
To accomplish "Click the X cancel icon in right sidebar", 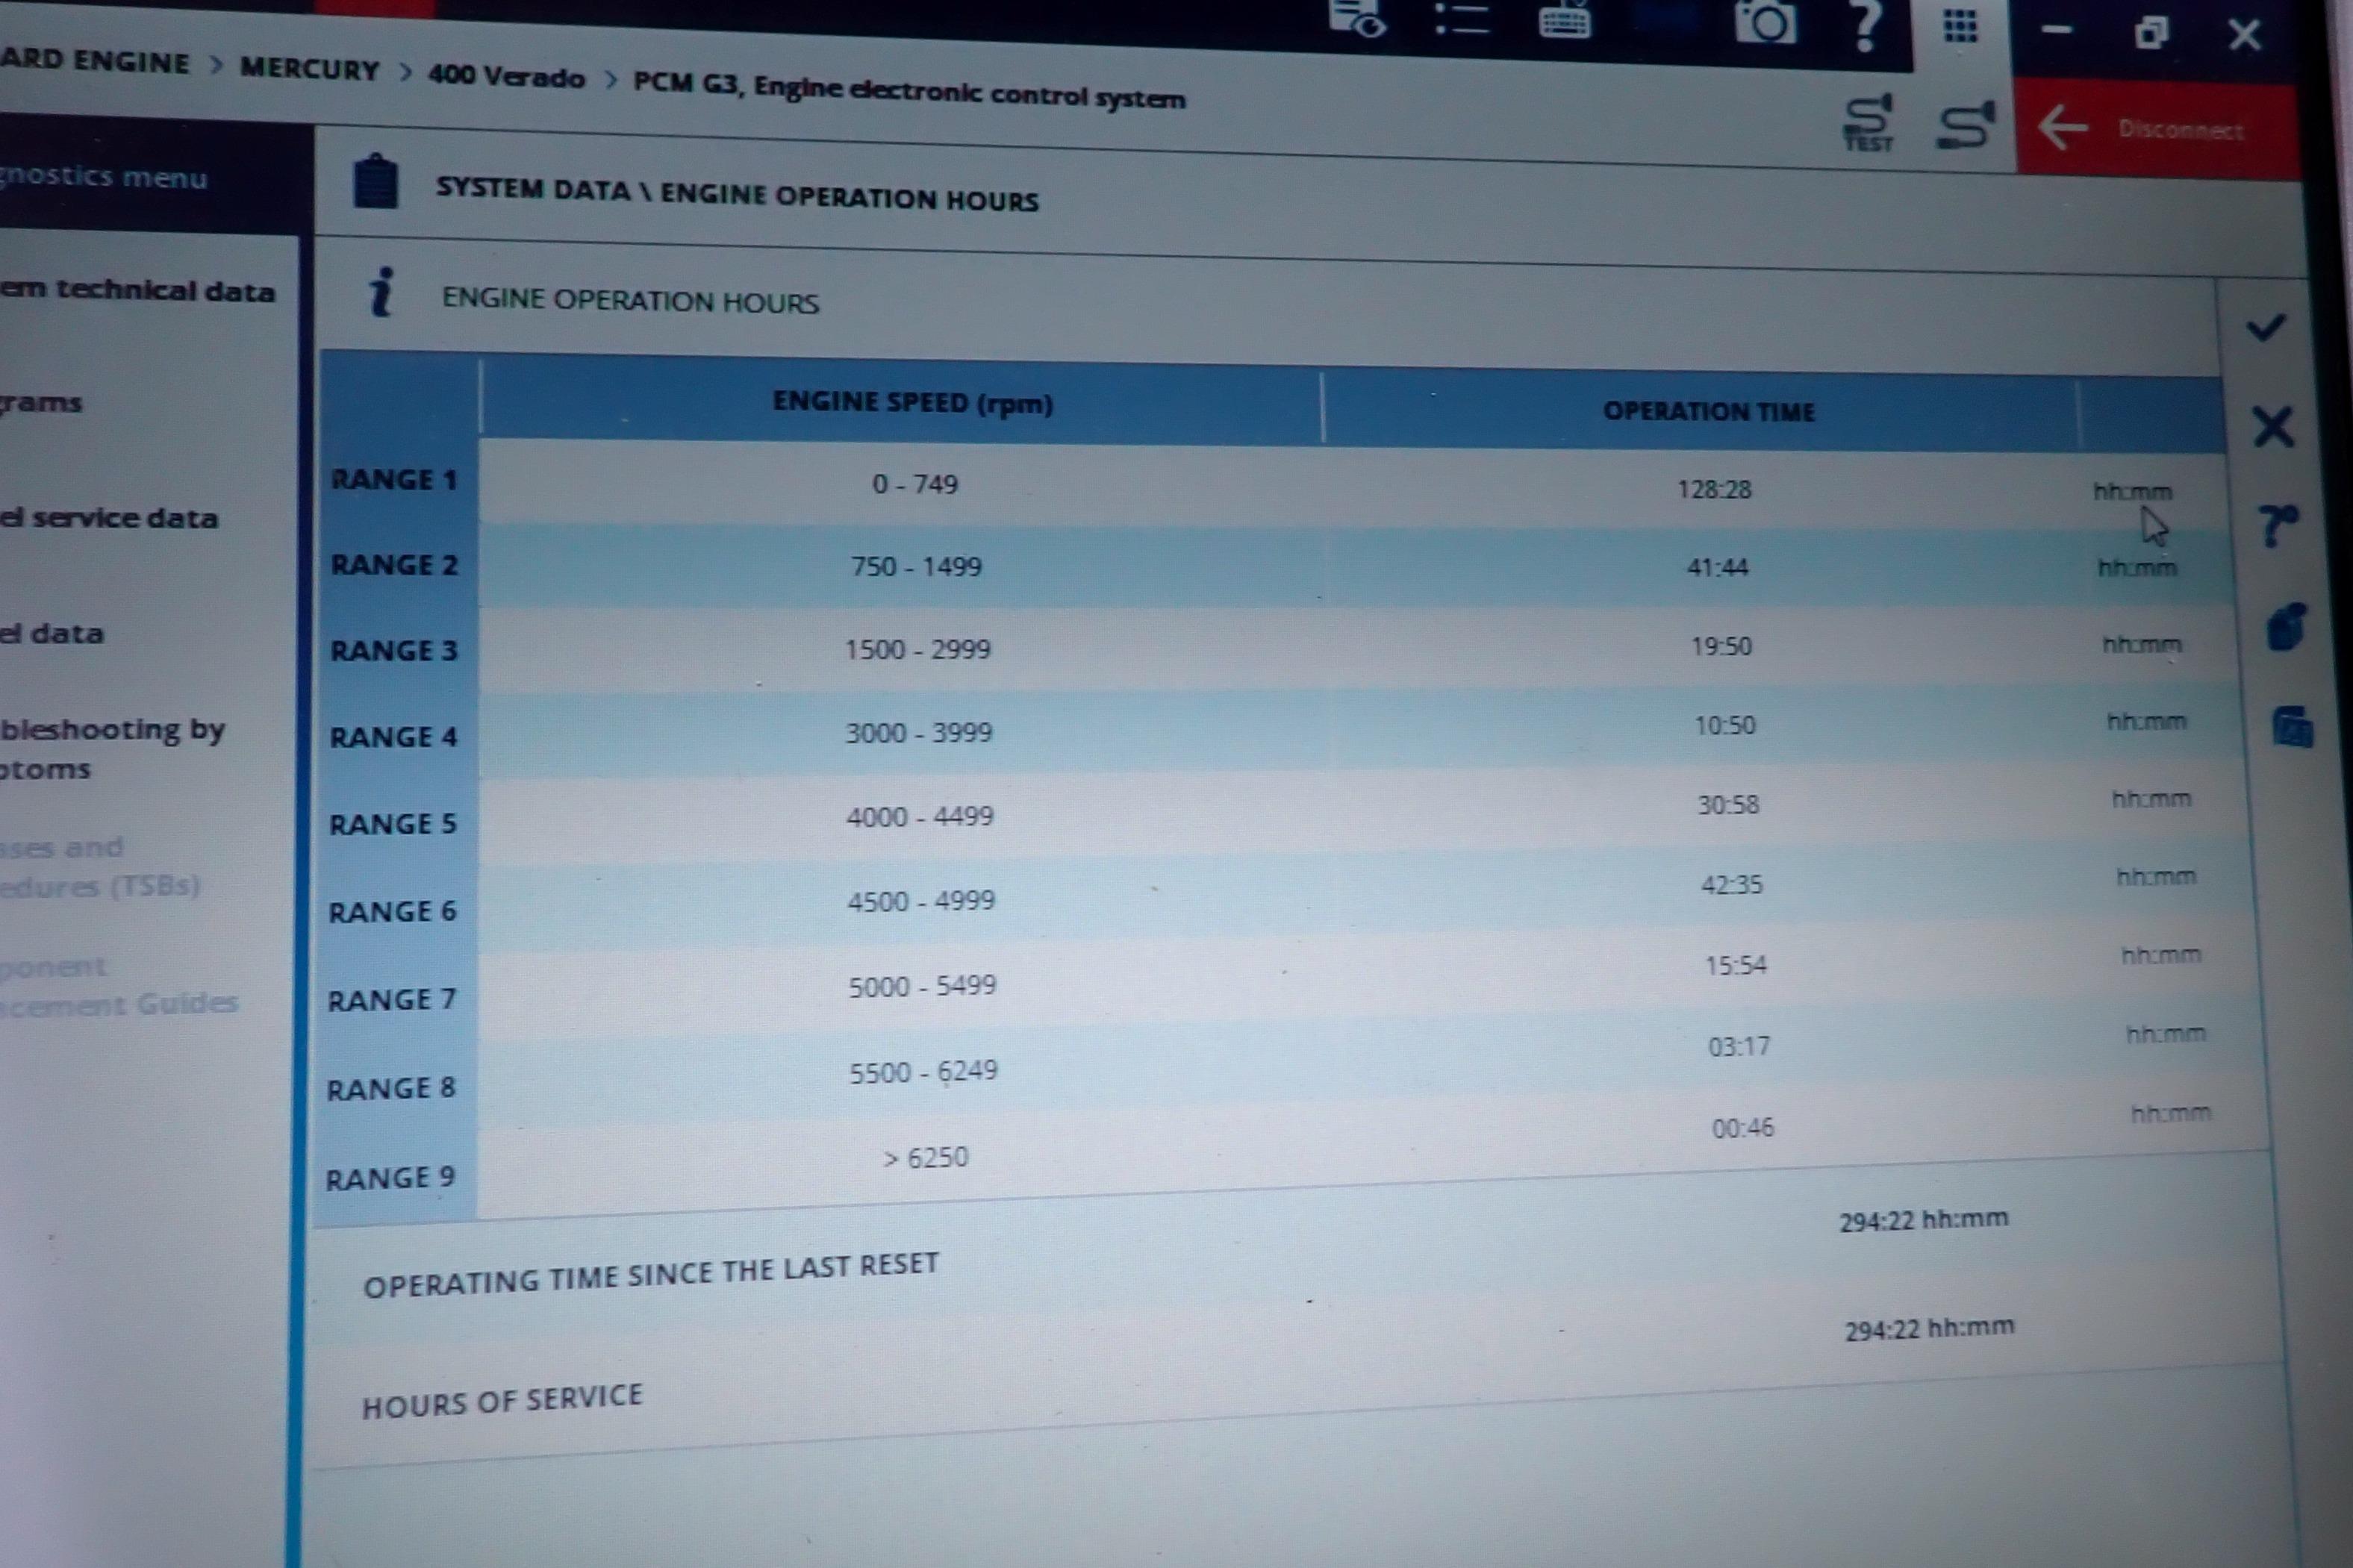I will [2273, 427].
